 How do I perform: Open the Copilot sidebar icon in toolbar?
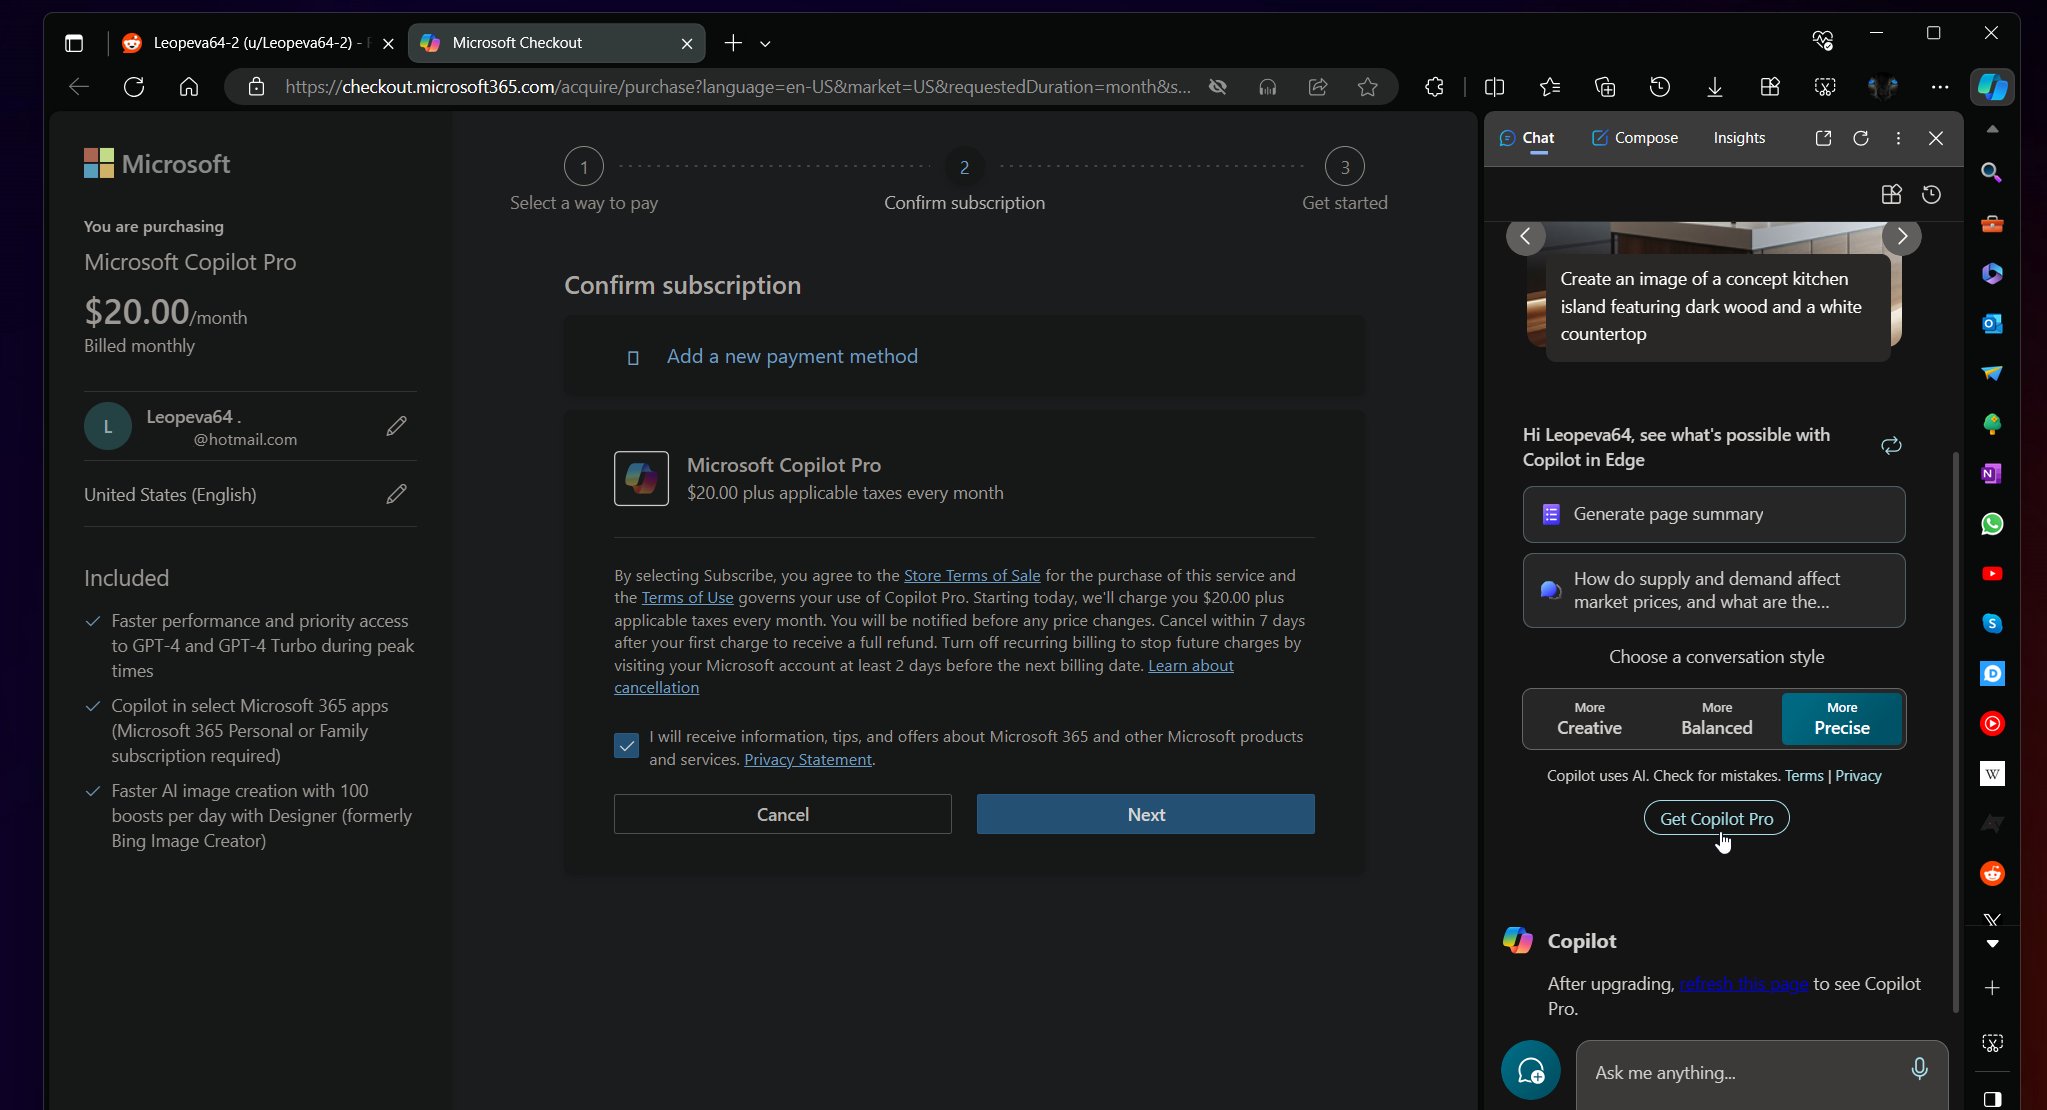point(1992,87)
